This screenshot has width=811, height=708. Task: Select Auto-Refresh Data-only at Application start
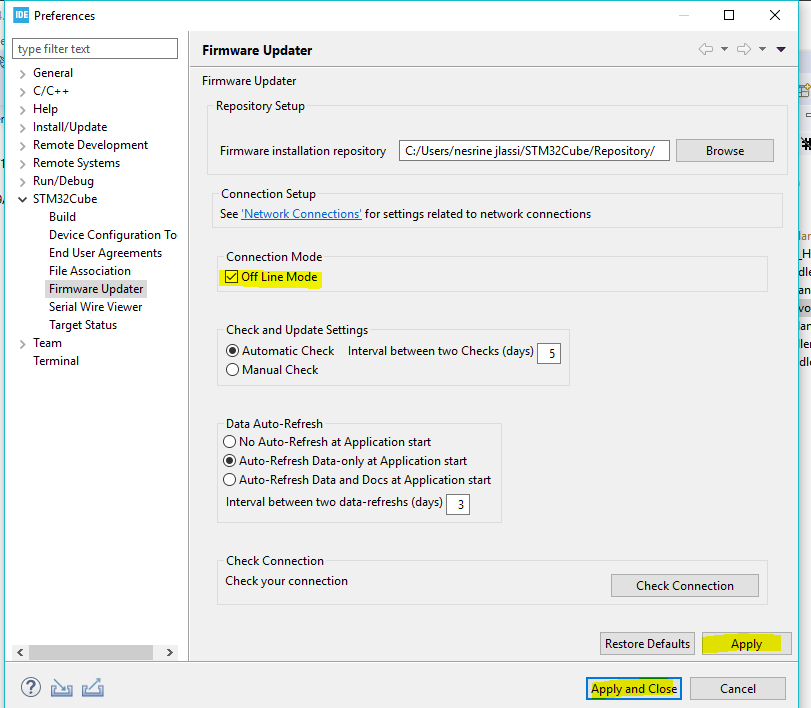click(230, 461)
